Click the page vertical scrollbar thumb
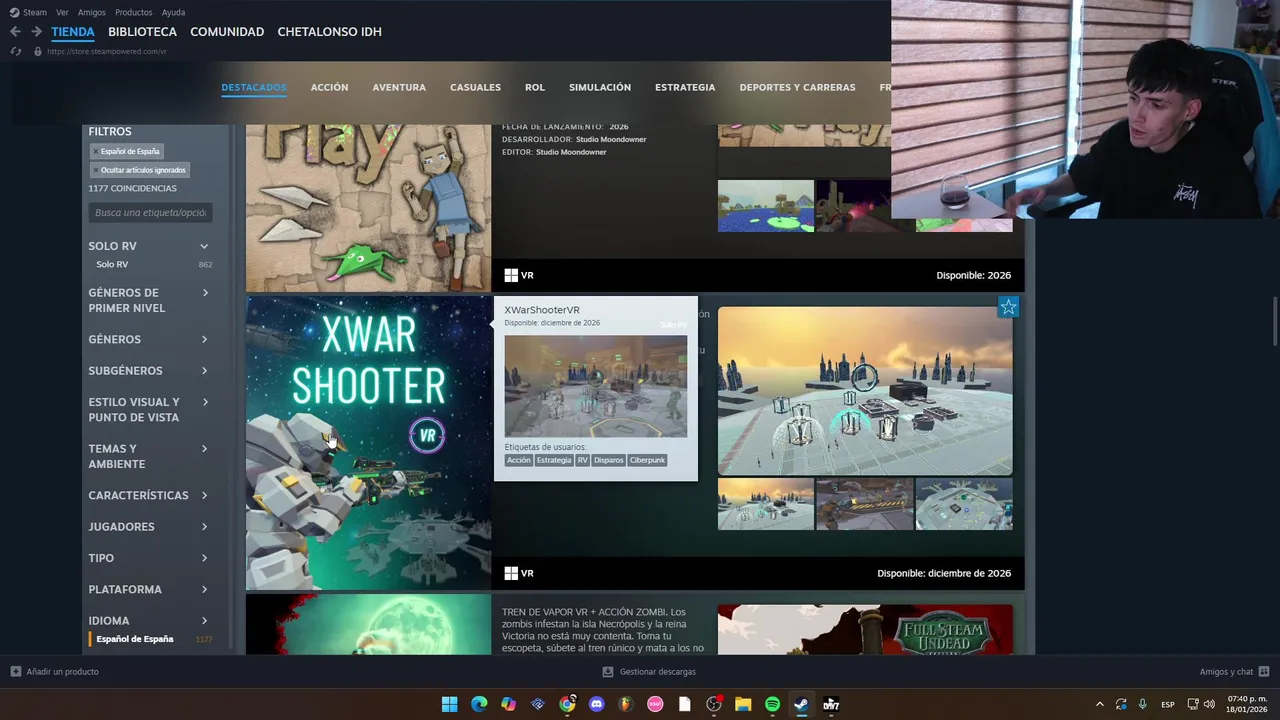The image size is (1280, 720). pos(1274,322)
